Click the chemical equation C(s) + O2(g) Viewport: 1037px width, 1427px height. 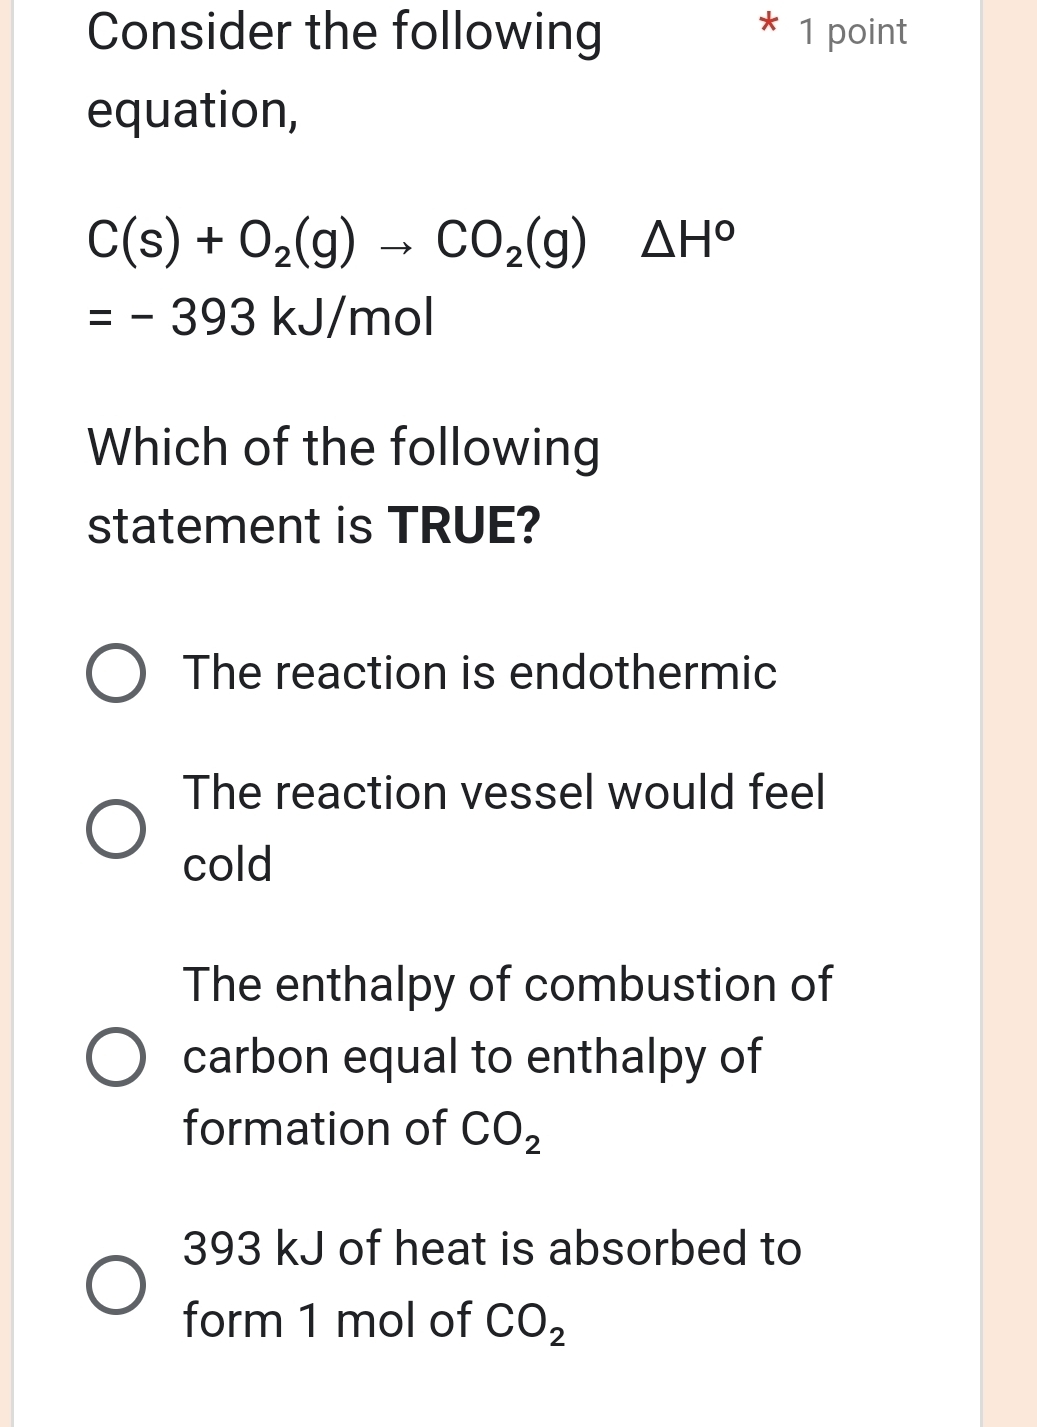click(220, 242)
